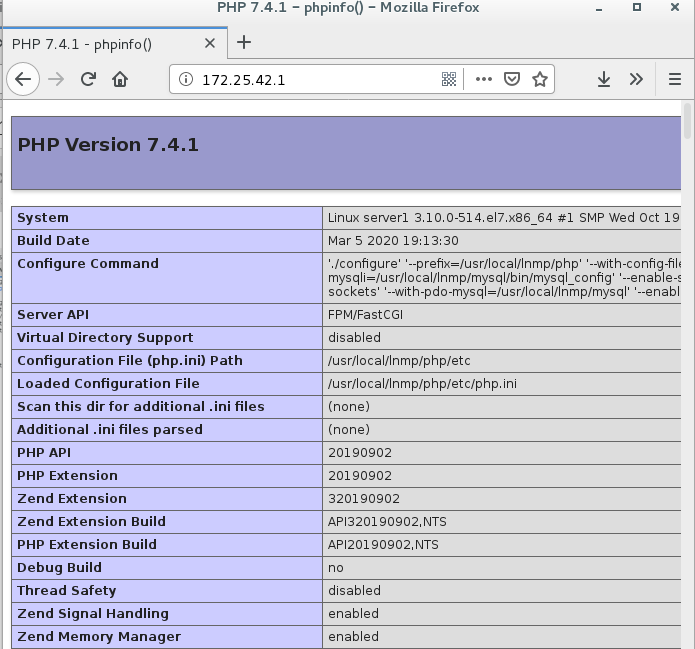The height and width of the screenshot is (649, 695).
Task: Click disabled value for Virtual Directory Support
Action: [x=354, y=338]
